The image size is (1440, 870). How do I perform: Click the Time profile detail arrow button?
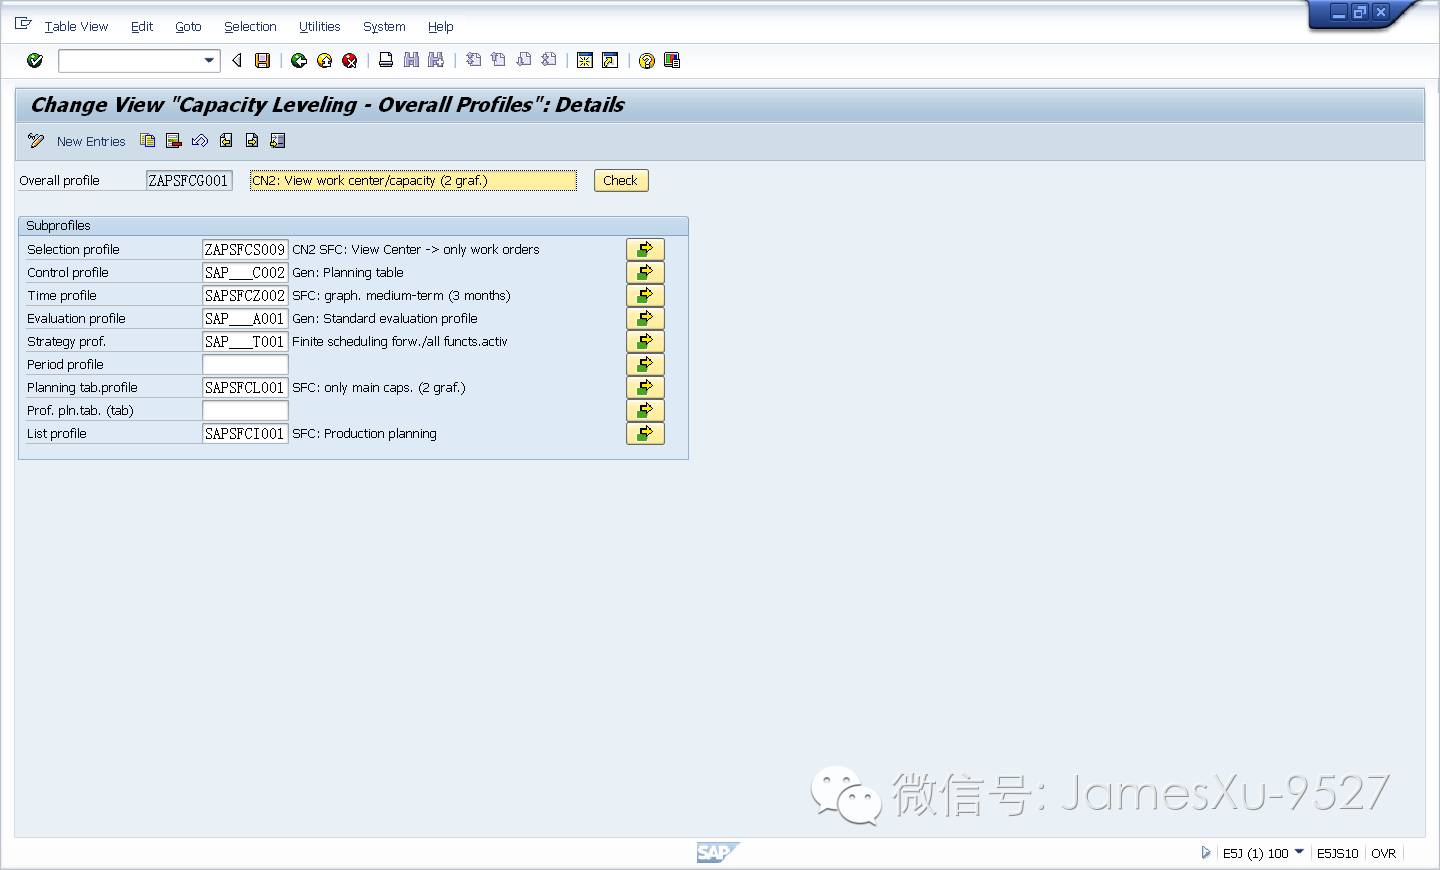(x=645, y=296)
